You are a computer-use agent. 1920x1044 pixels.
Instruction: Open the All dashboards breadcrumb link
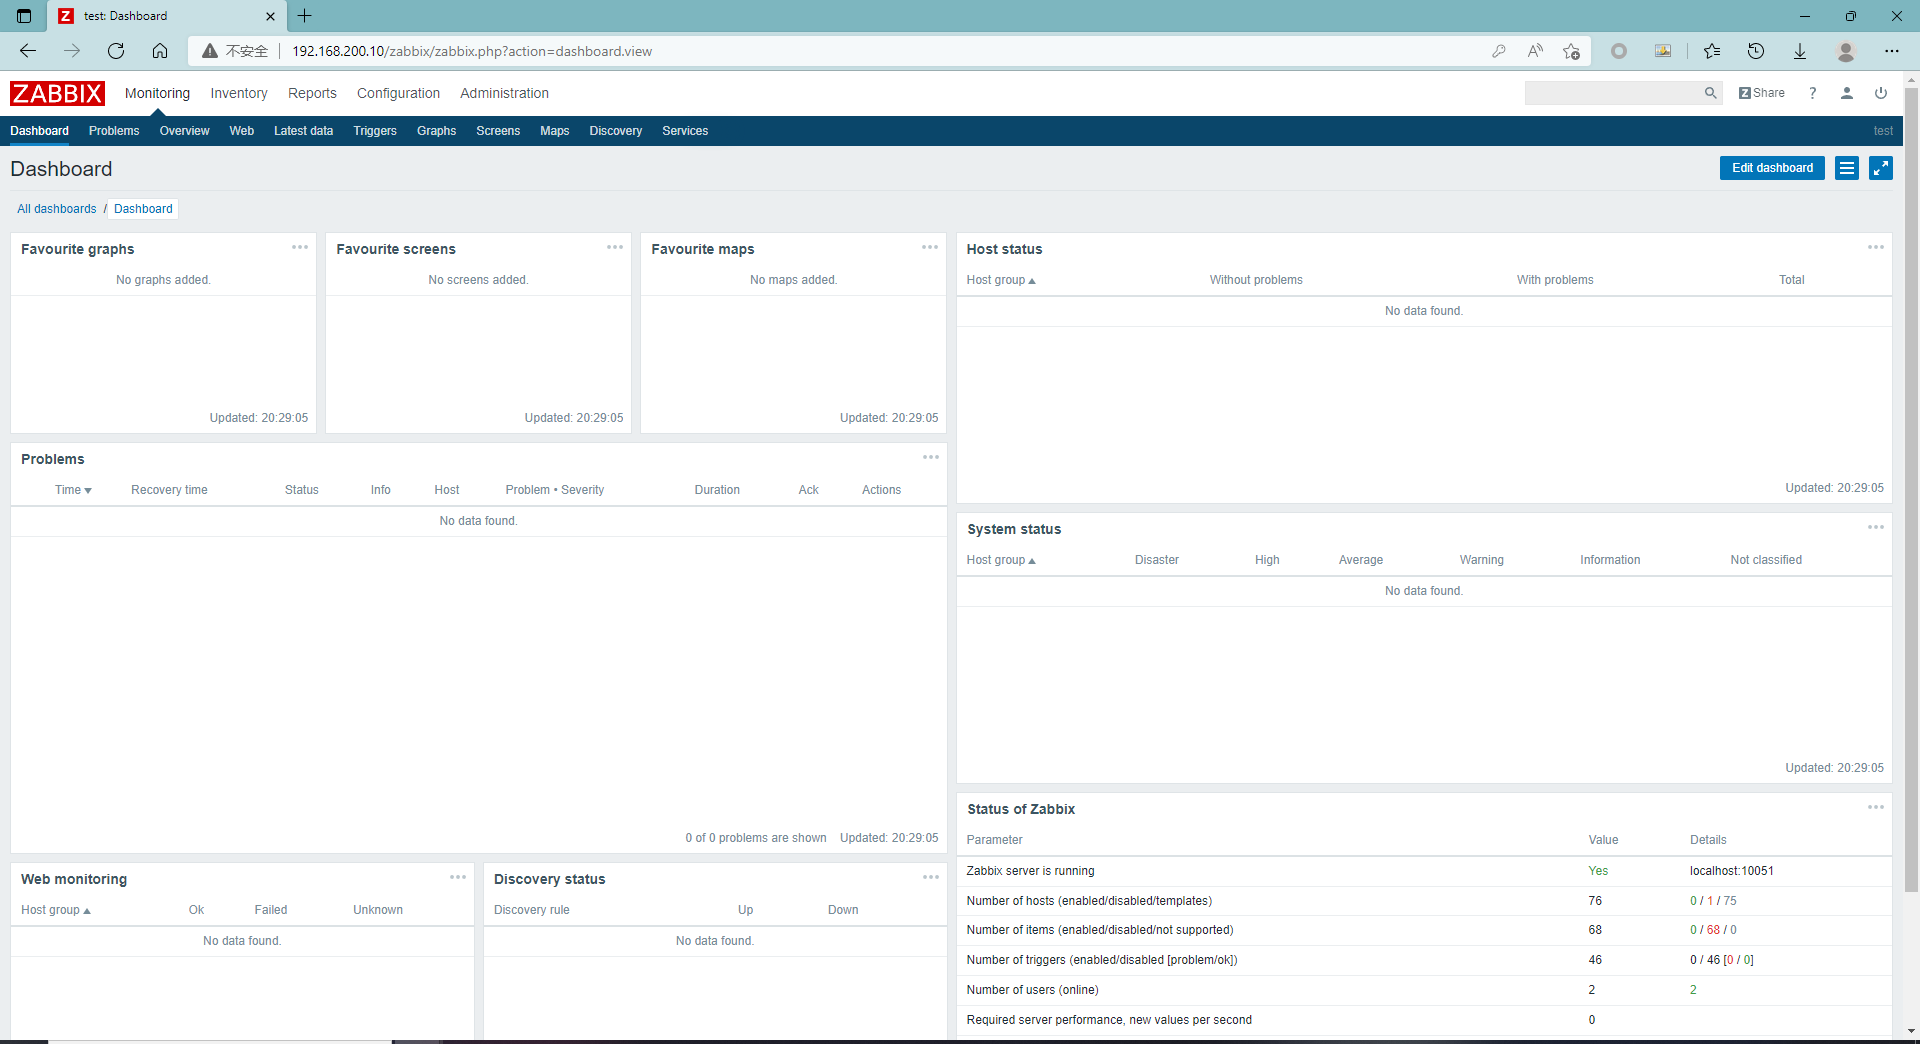57,209
